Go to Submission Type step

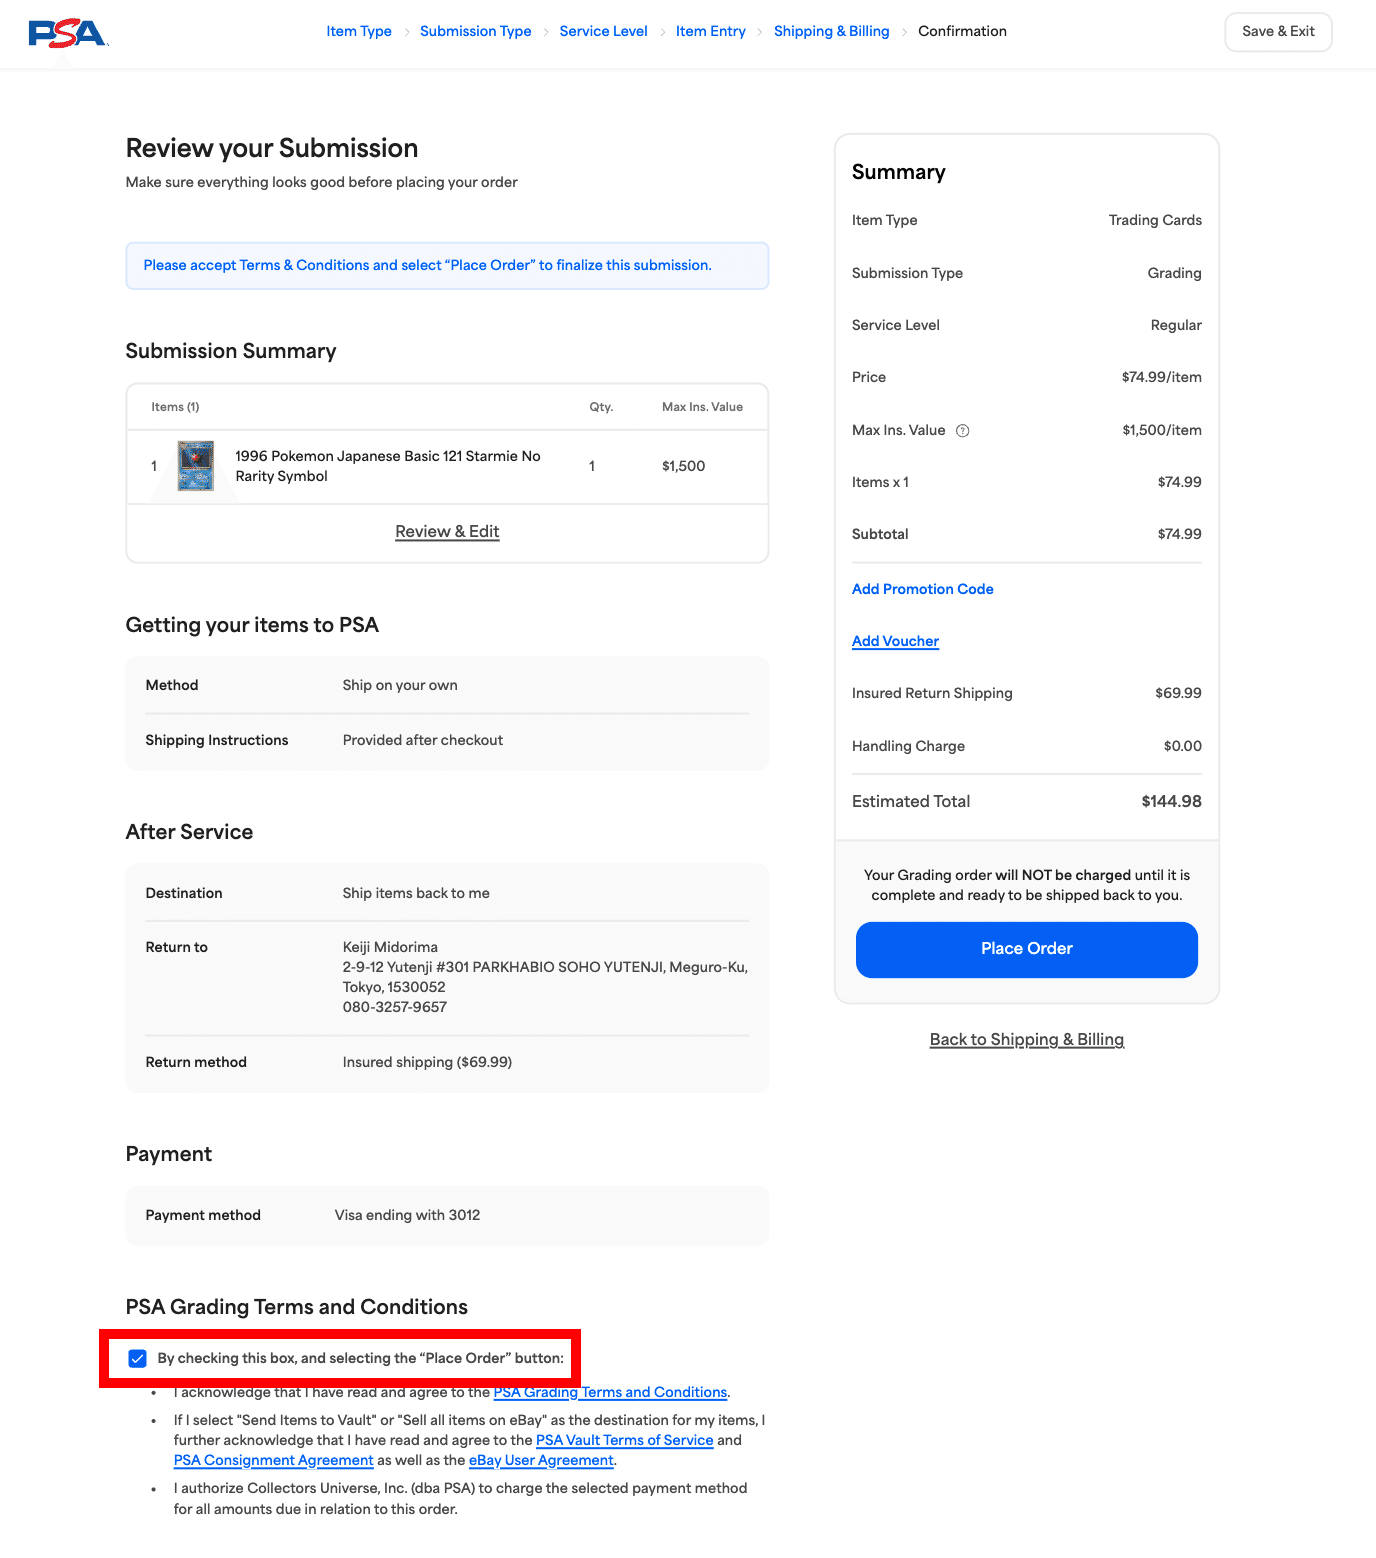tap(476, 31)
